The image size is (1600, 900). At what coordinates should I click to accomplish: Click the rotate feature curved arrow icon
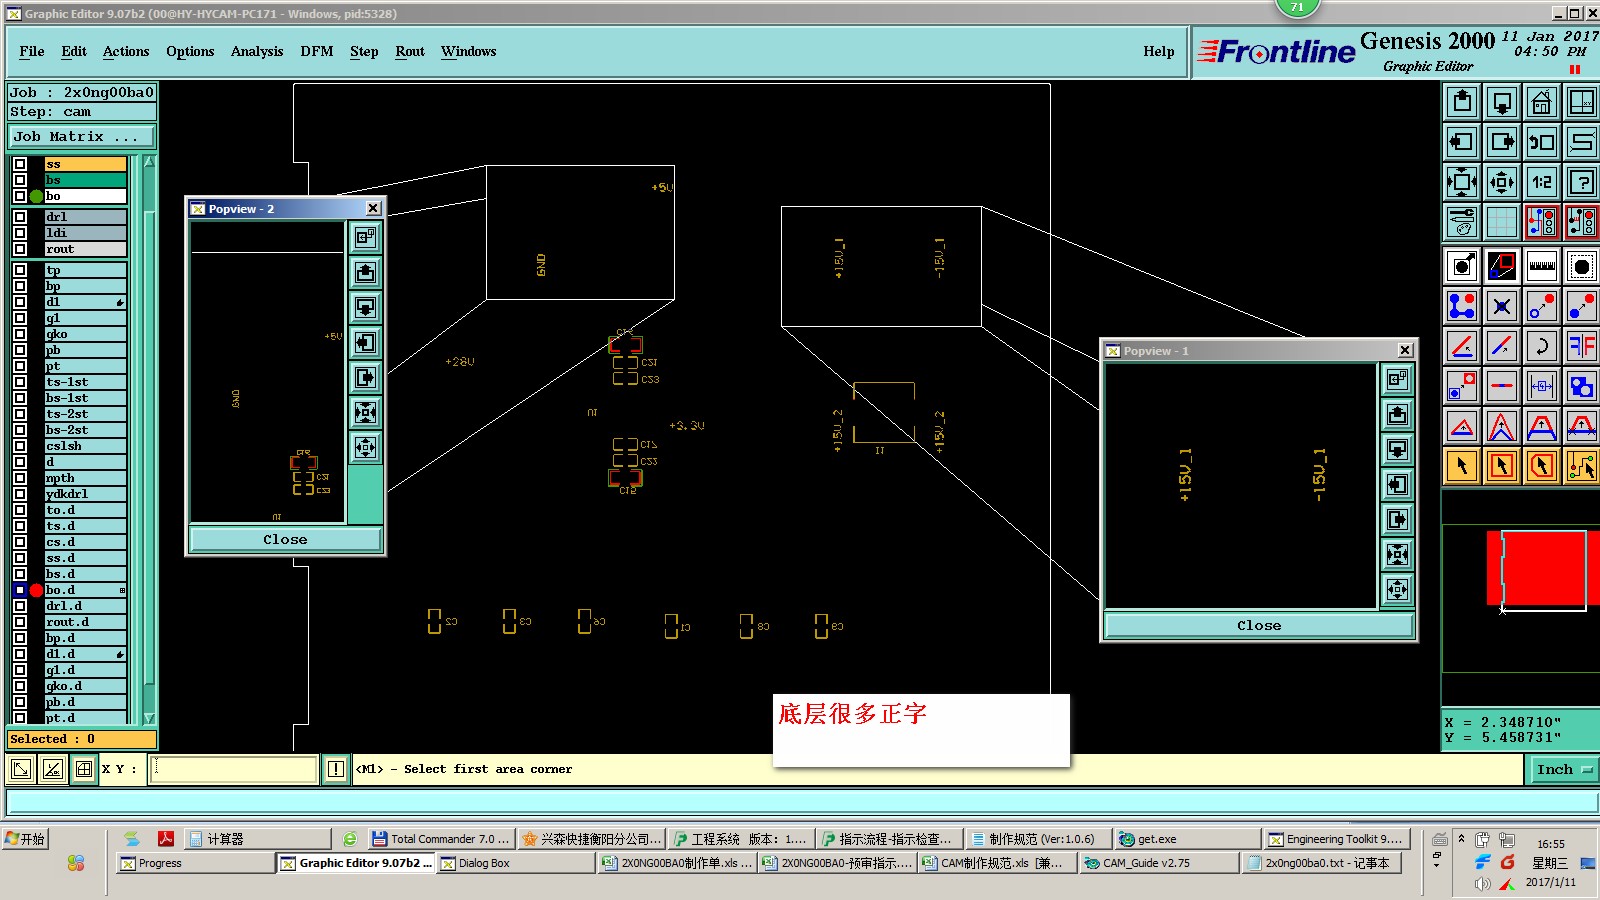click(x=1542, y=346)
